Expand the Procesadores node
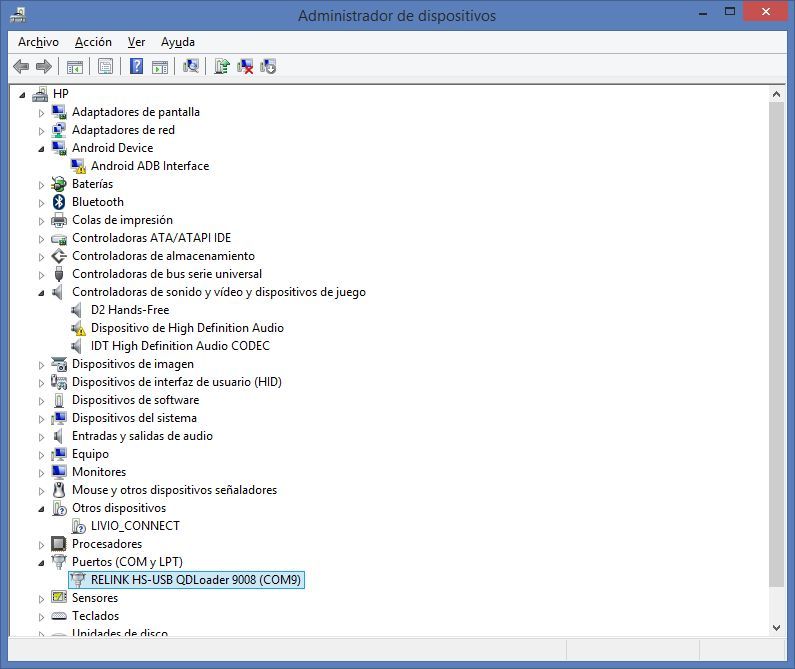The image size is (795, 669). click(41, 545)
